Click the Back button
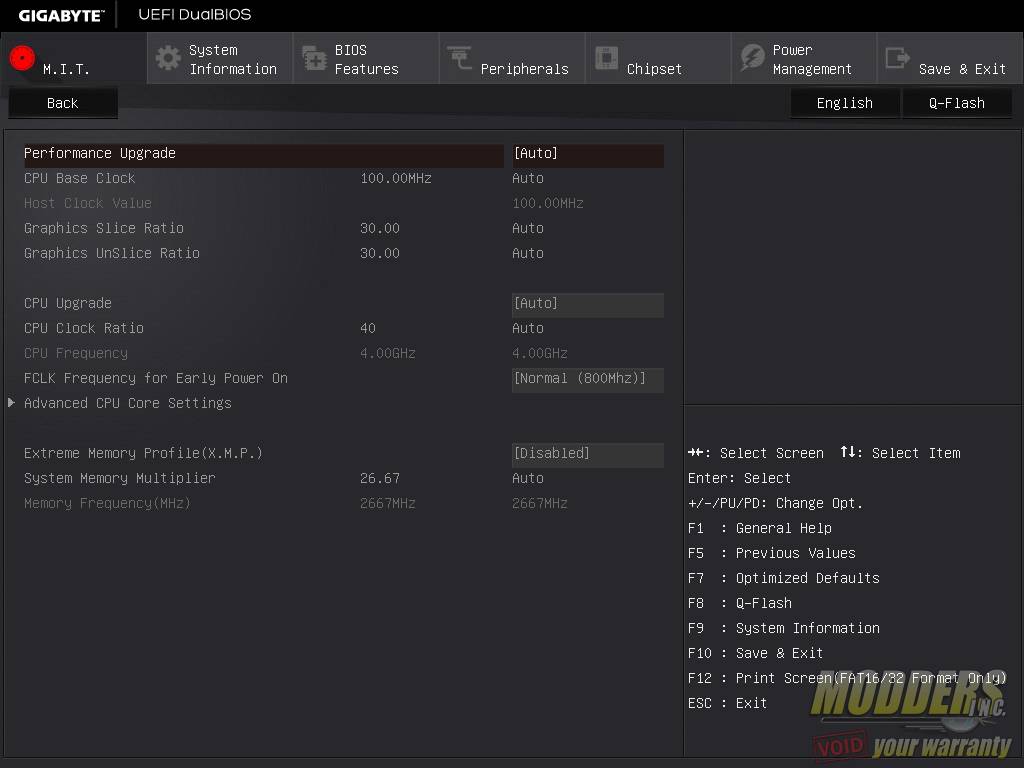Viewport: 1024px width, 768px height. 63,103
